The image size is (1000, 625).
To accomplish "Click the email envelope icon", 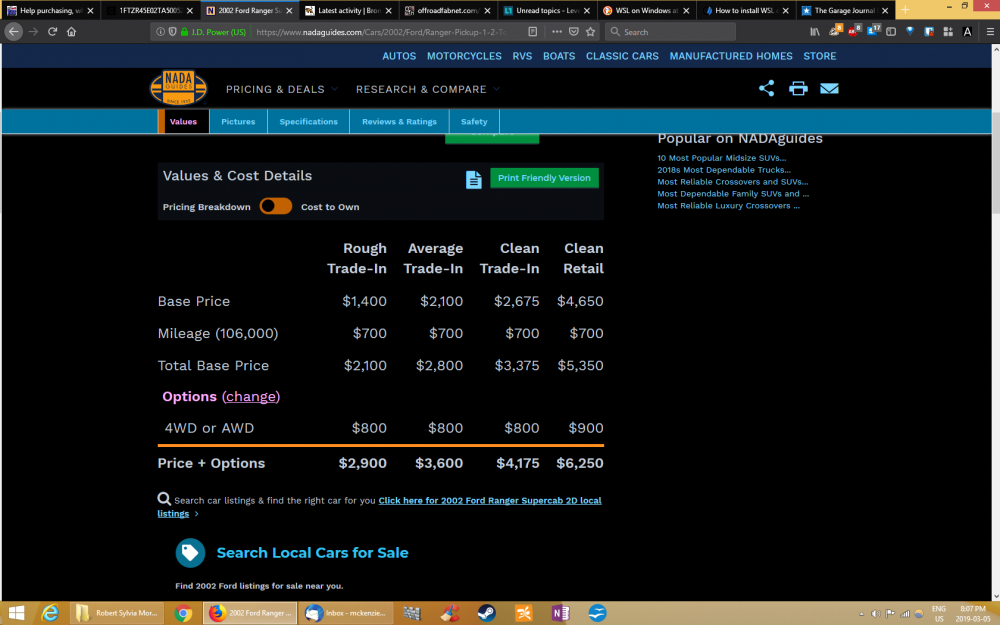I will pos(829,88).
